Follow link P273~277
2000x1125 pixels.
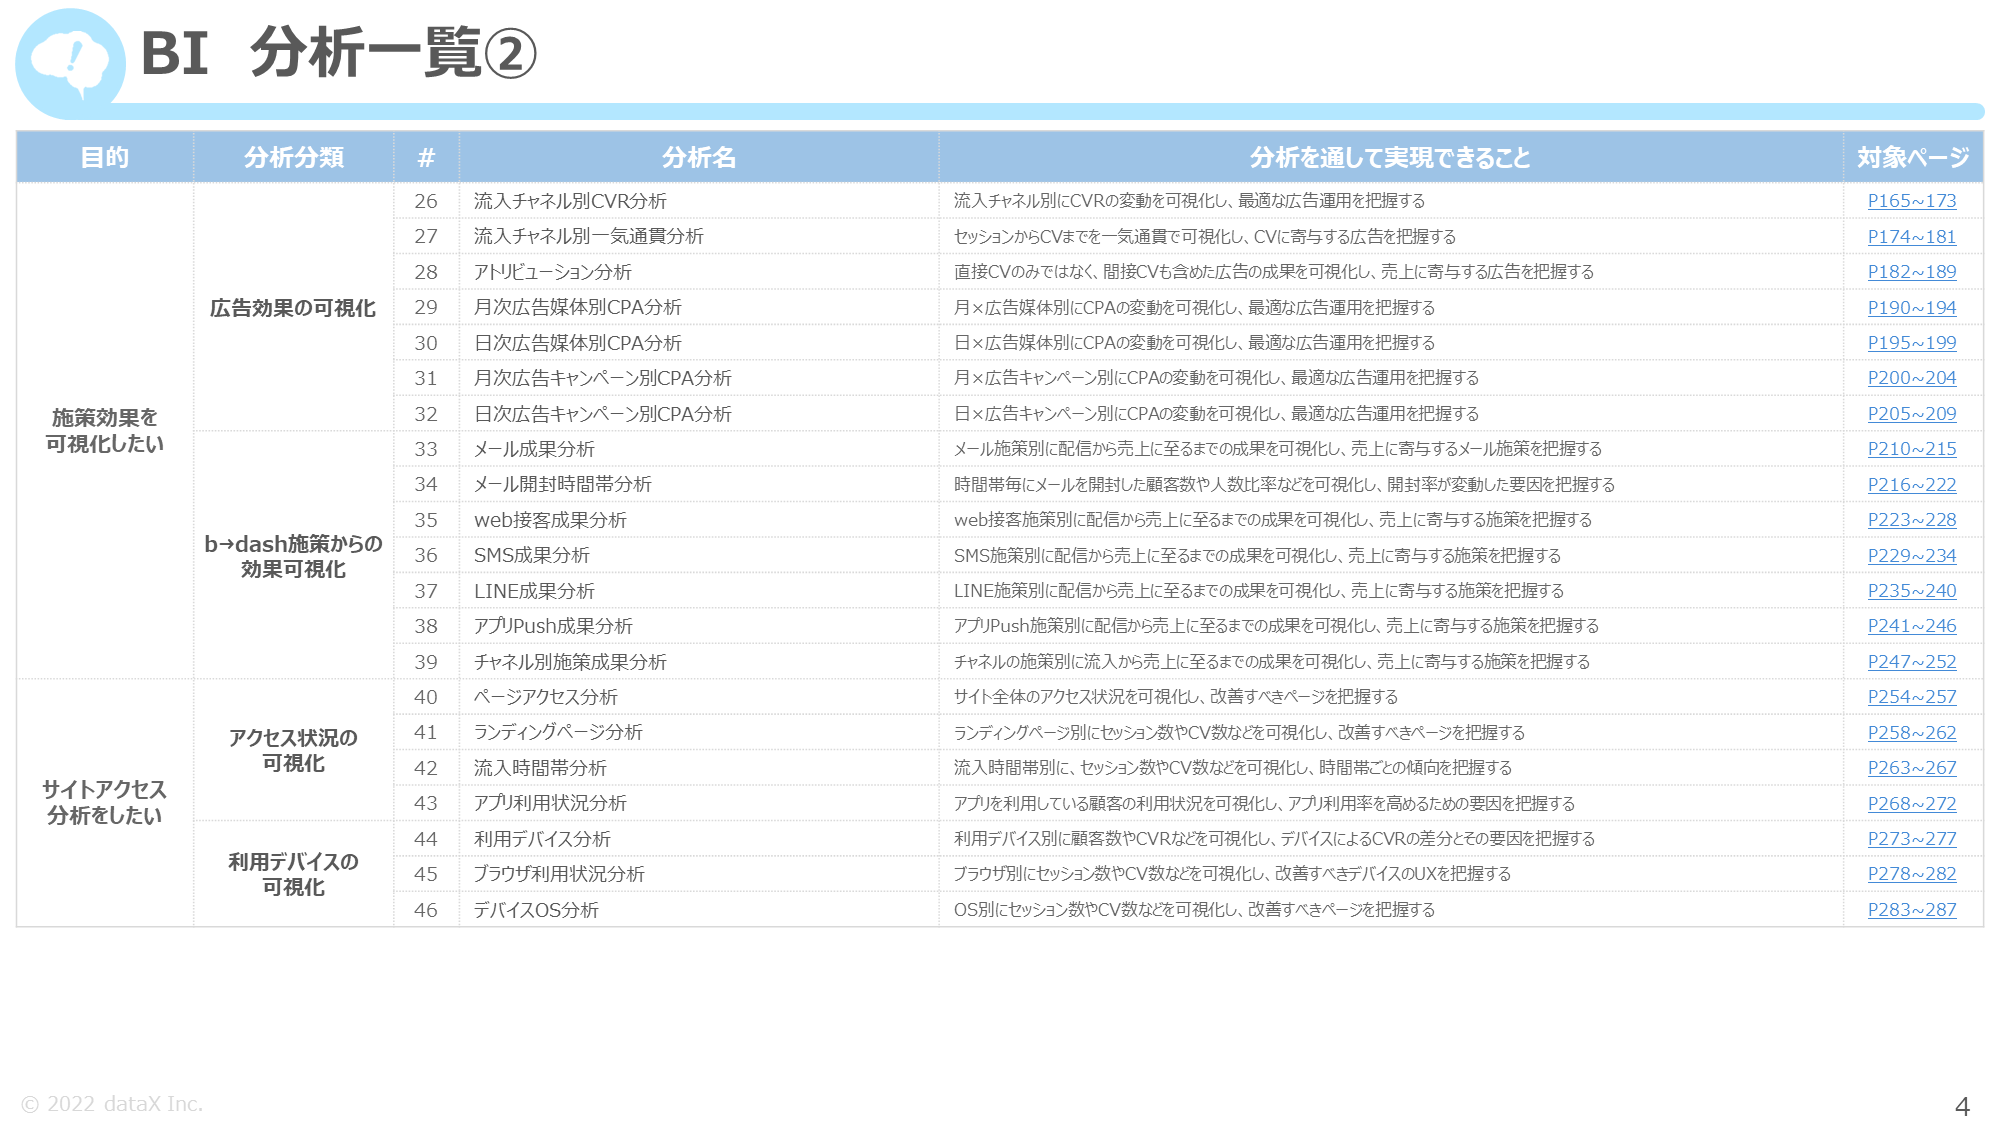click(1911, 839)
